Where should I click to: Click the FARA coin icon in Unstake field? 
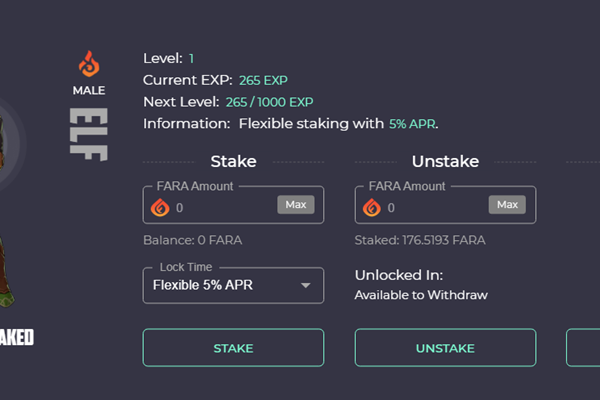coord(372,208)
